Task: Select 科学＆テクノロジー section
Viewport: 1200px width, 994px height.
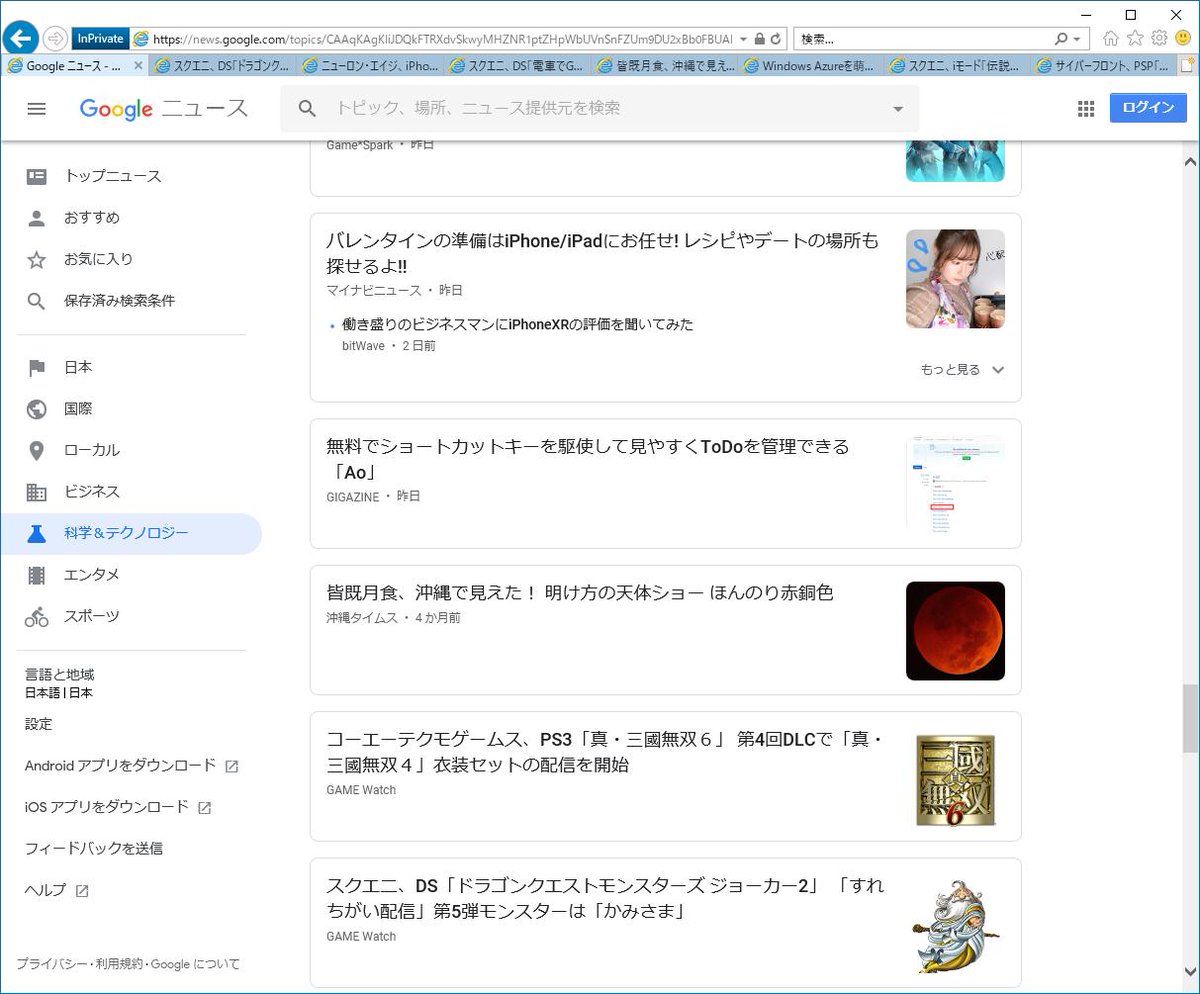Action: coord(131,534)
